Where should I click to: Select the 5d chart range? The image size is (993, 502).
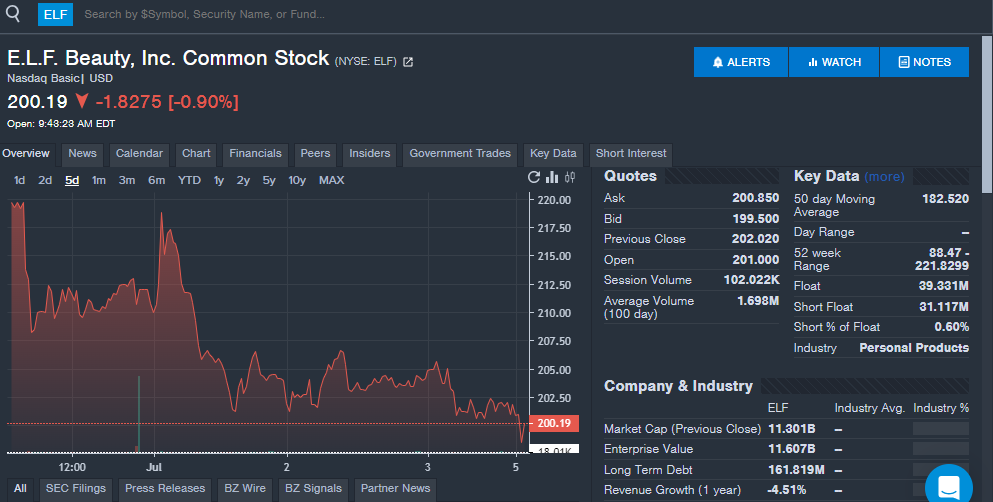(x=72, y=180)
